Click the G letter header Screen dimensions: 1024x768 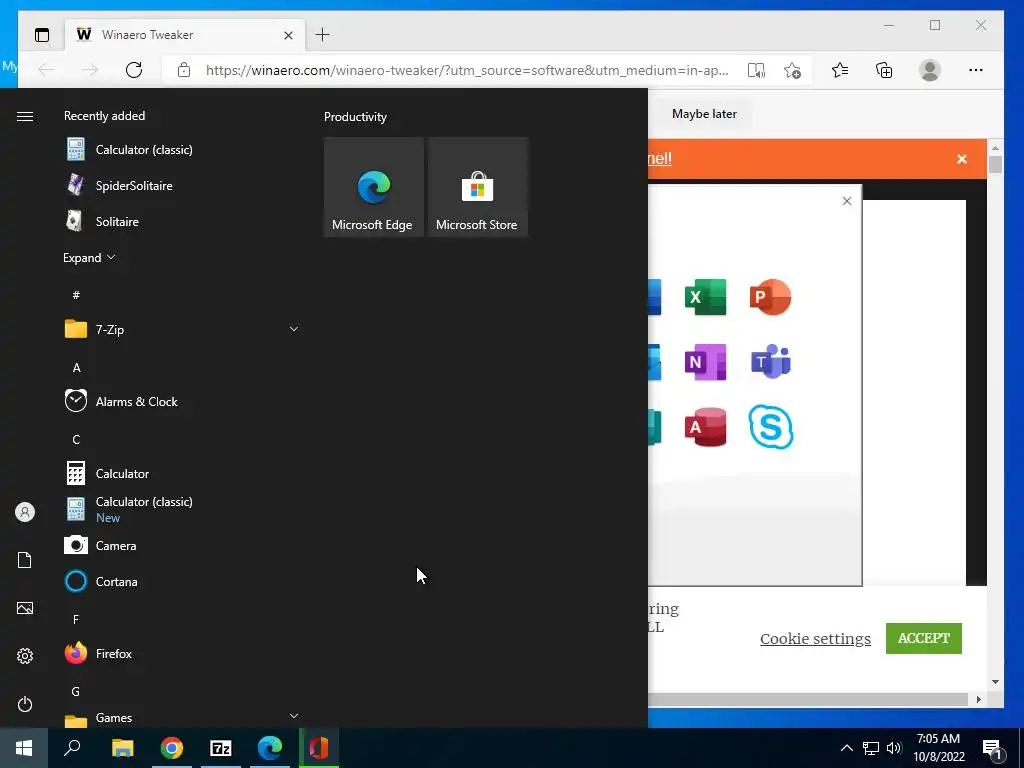pos(76,692)
